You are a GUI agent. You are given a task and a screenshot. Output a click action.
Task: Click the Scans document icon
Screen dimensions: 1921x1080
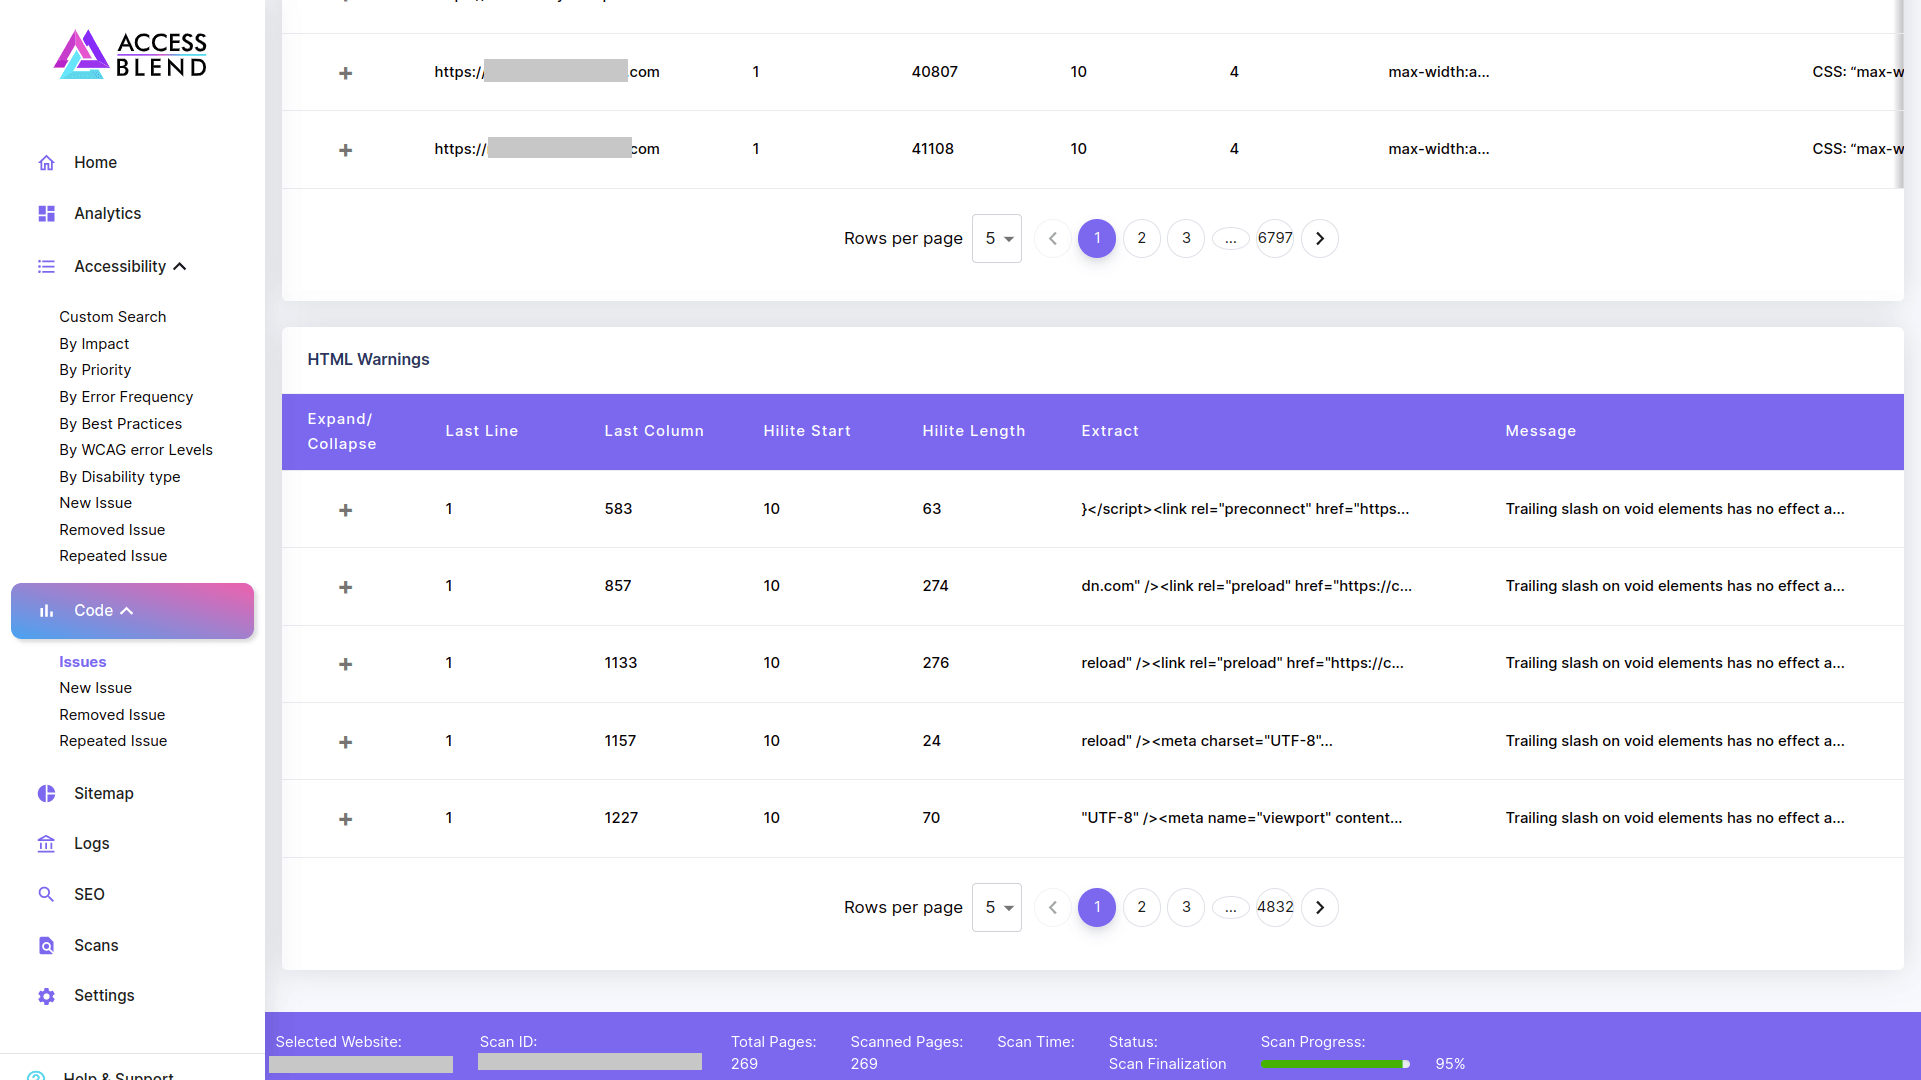coord(46,946)
